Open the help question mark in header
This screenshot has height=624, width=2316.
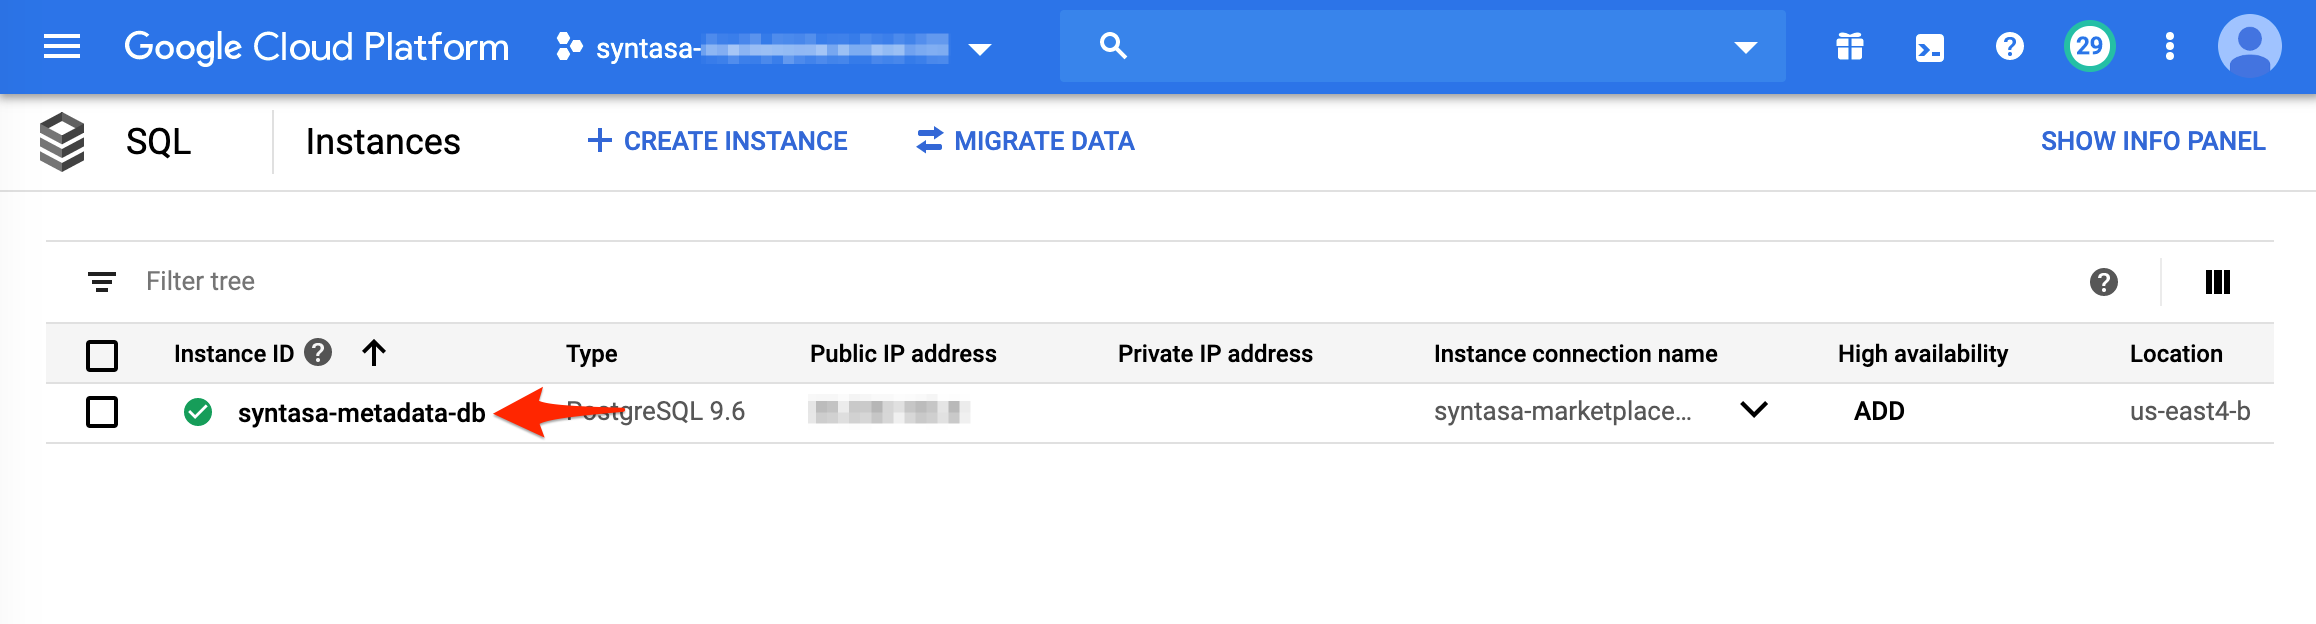click(2009, 47)
